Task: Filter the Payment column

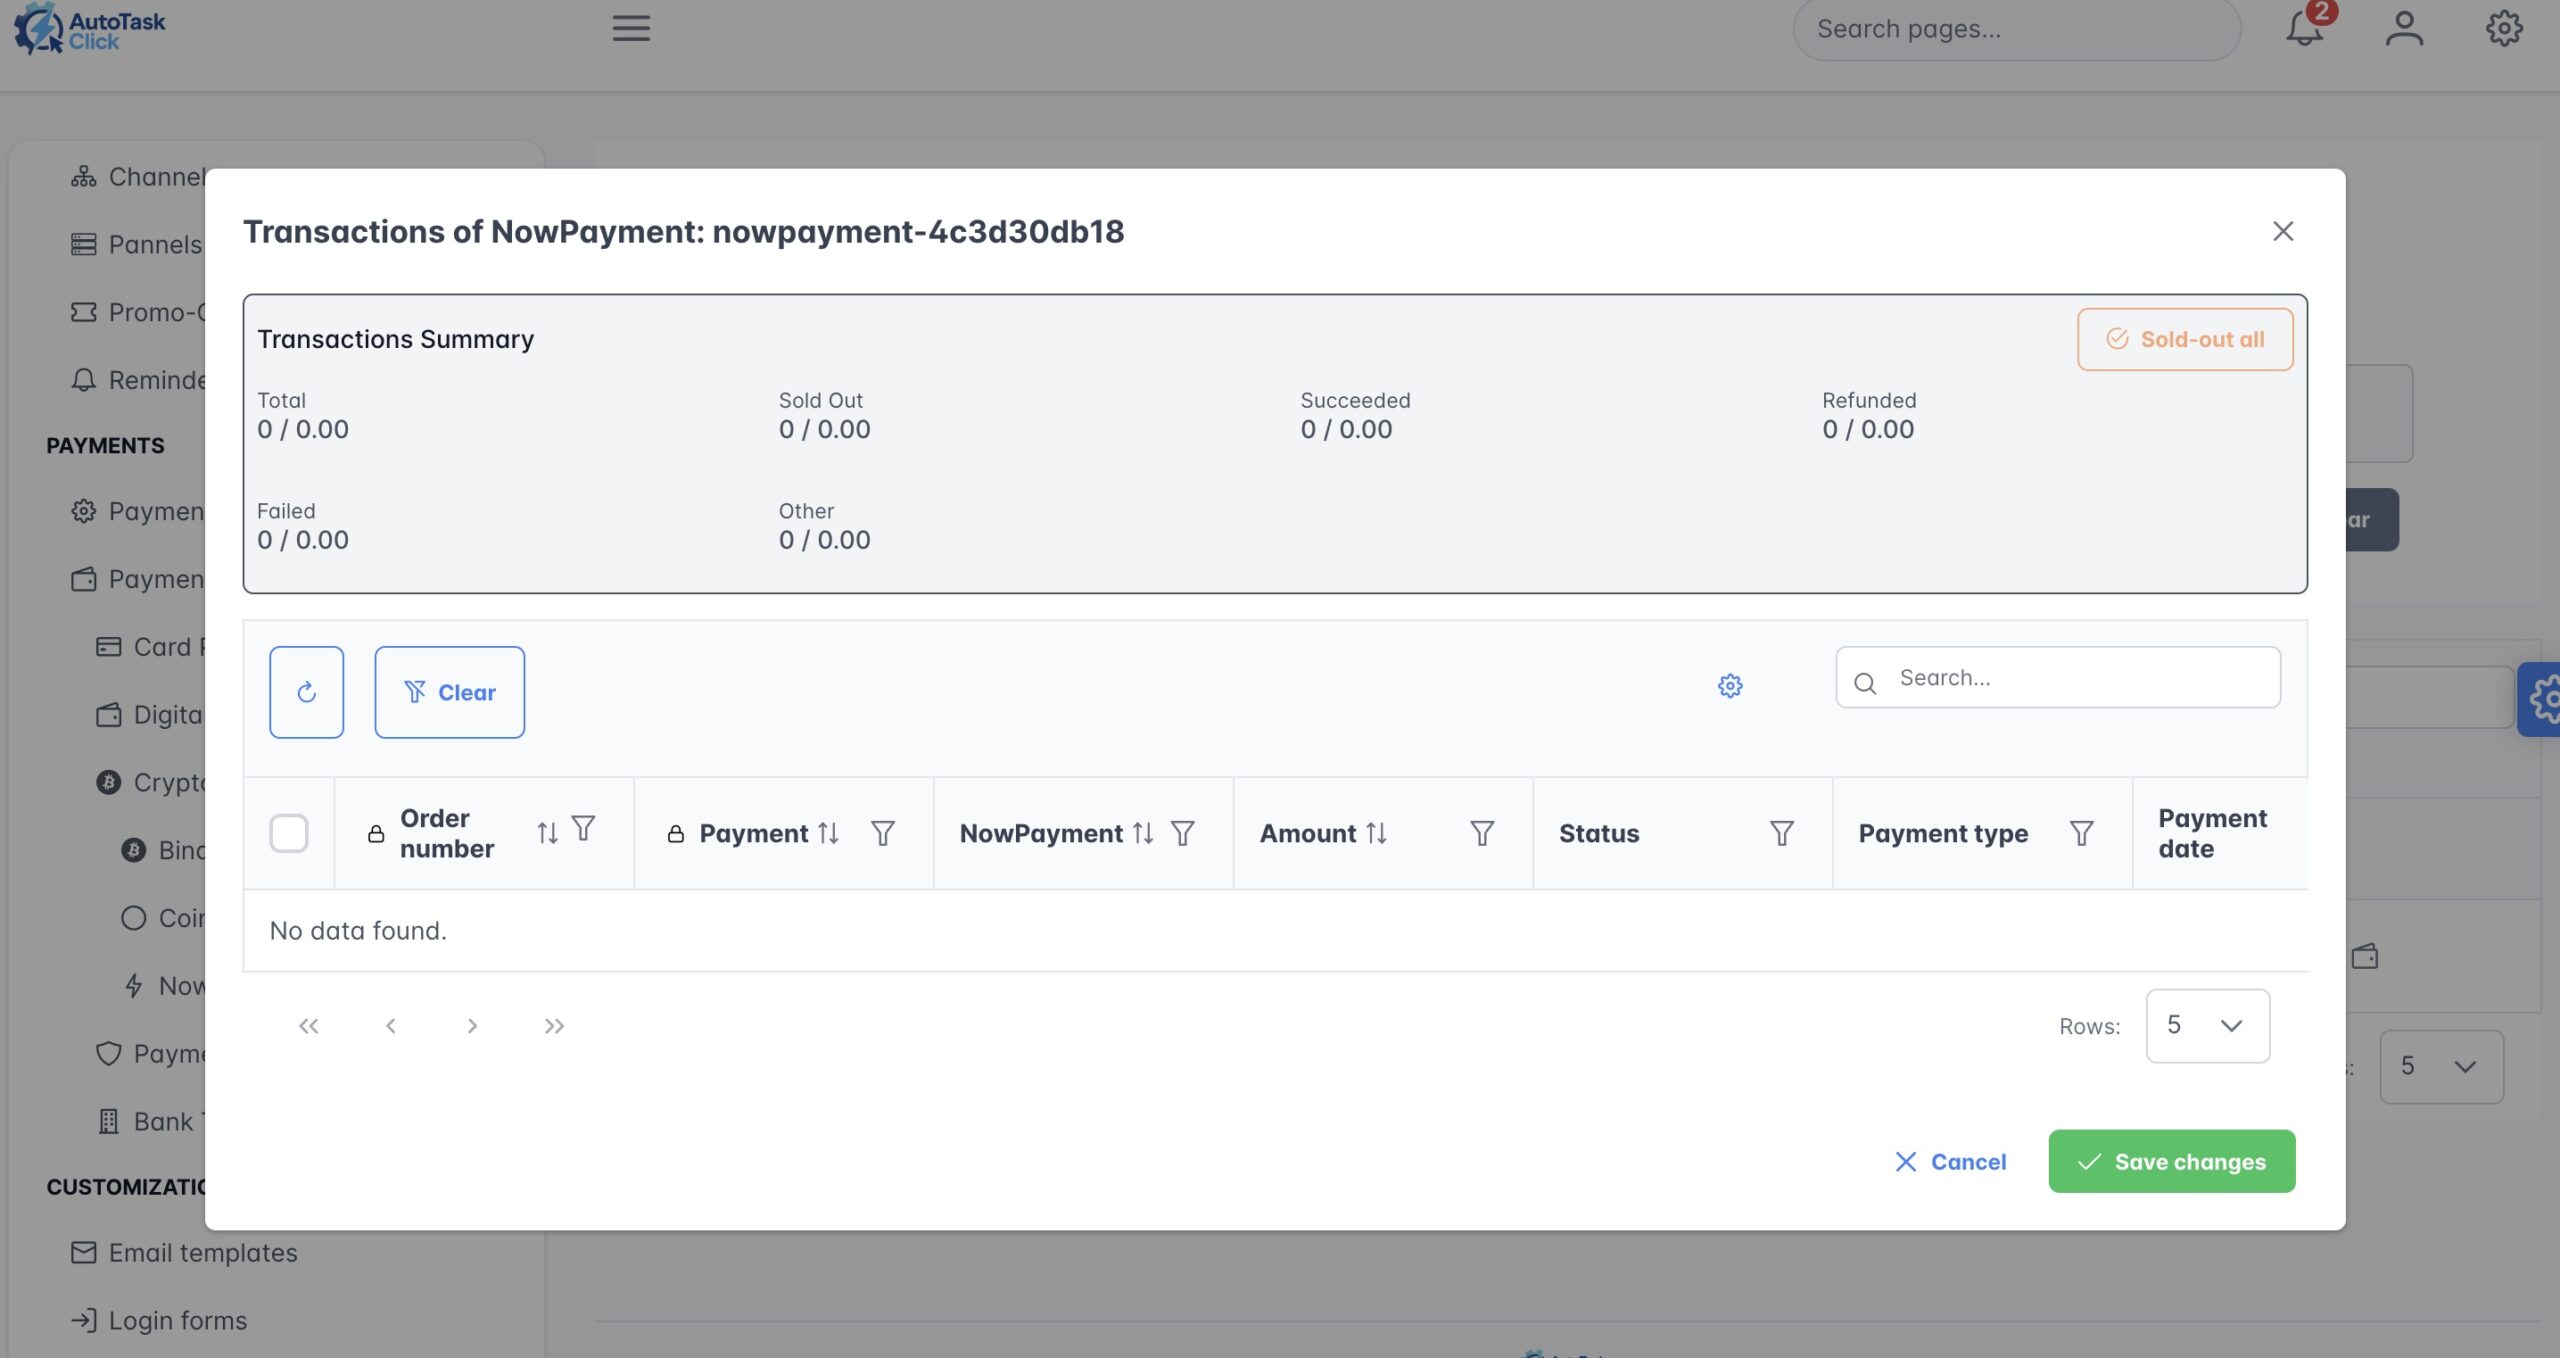Action: coord(882,833)
